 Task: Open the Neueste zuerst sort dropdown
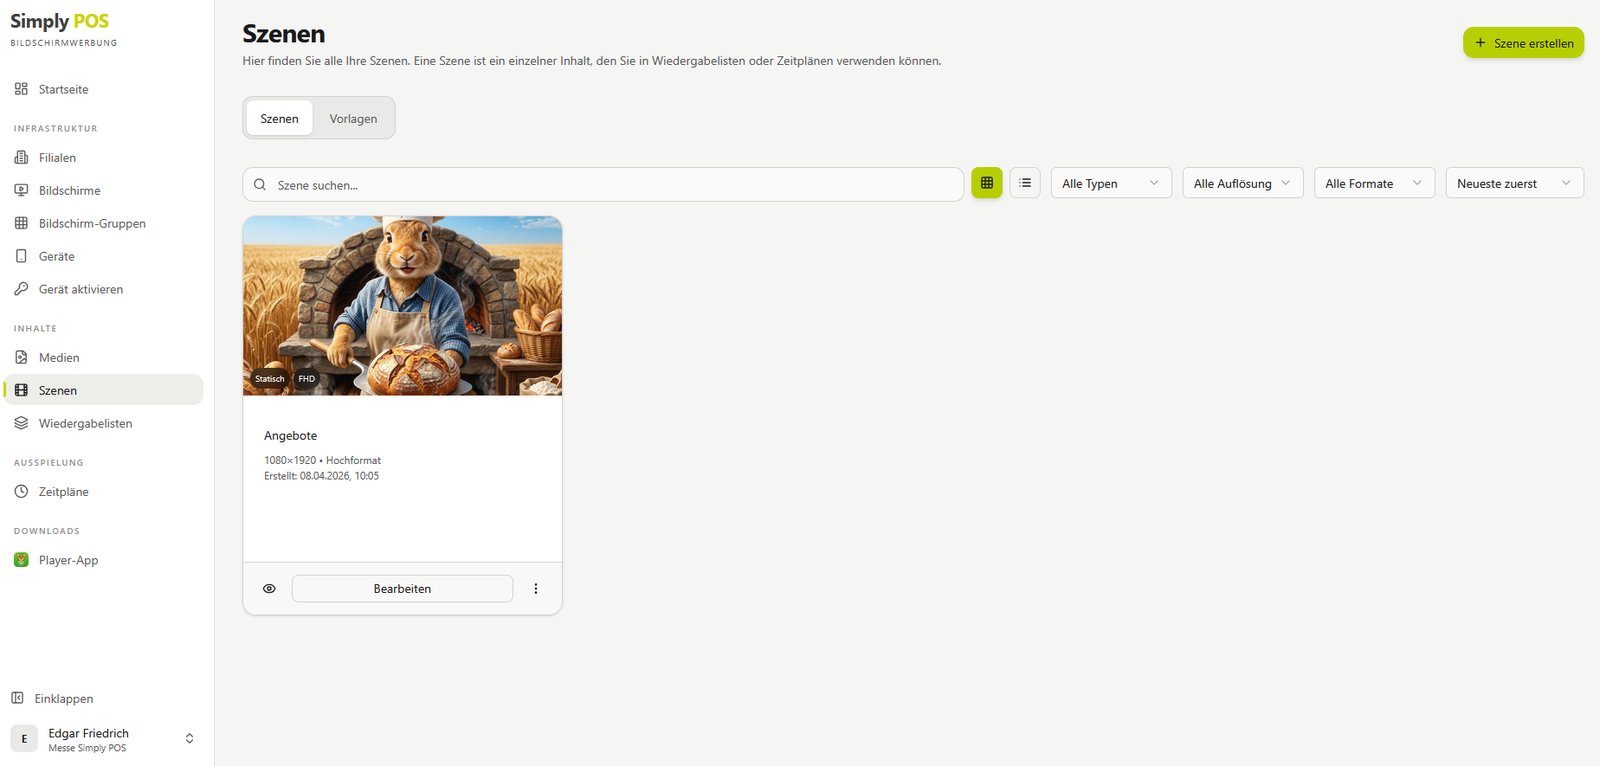tap(1515, 183)
